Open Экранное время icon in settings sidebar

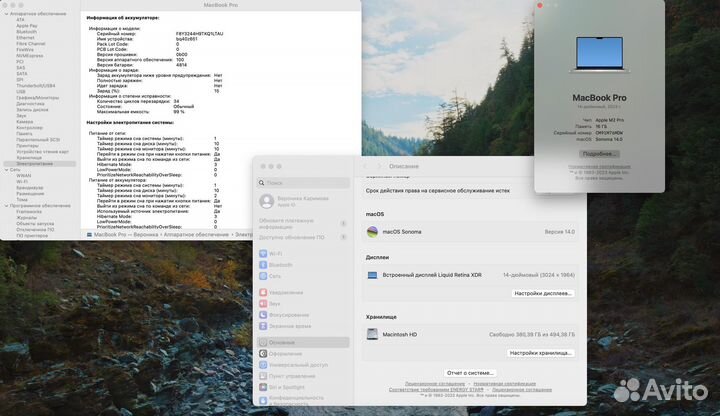point(263,326)
